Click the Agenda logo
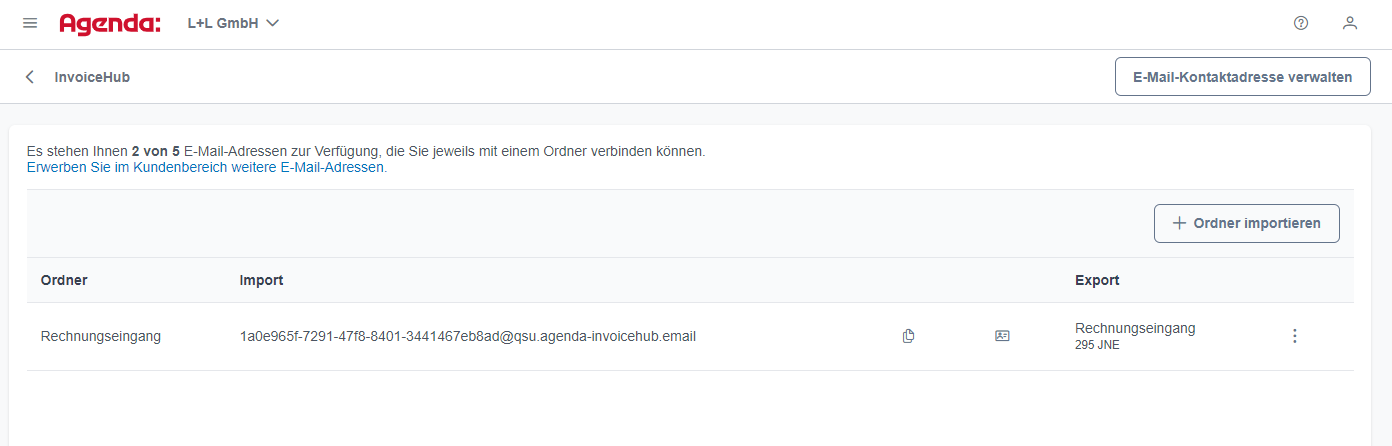Screen dimensions: 1392x446 [x=110, y=23]
